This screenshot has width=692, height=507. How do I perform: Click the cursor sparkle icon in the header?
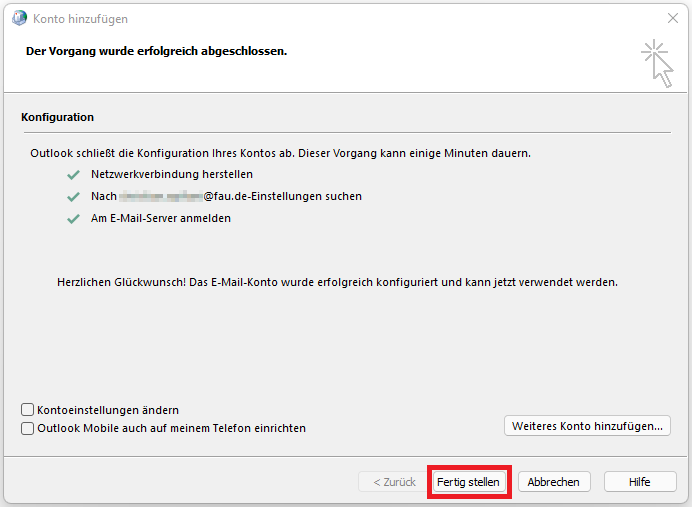(656, 62)
